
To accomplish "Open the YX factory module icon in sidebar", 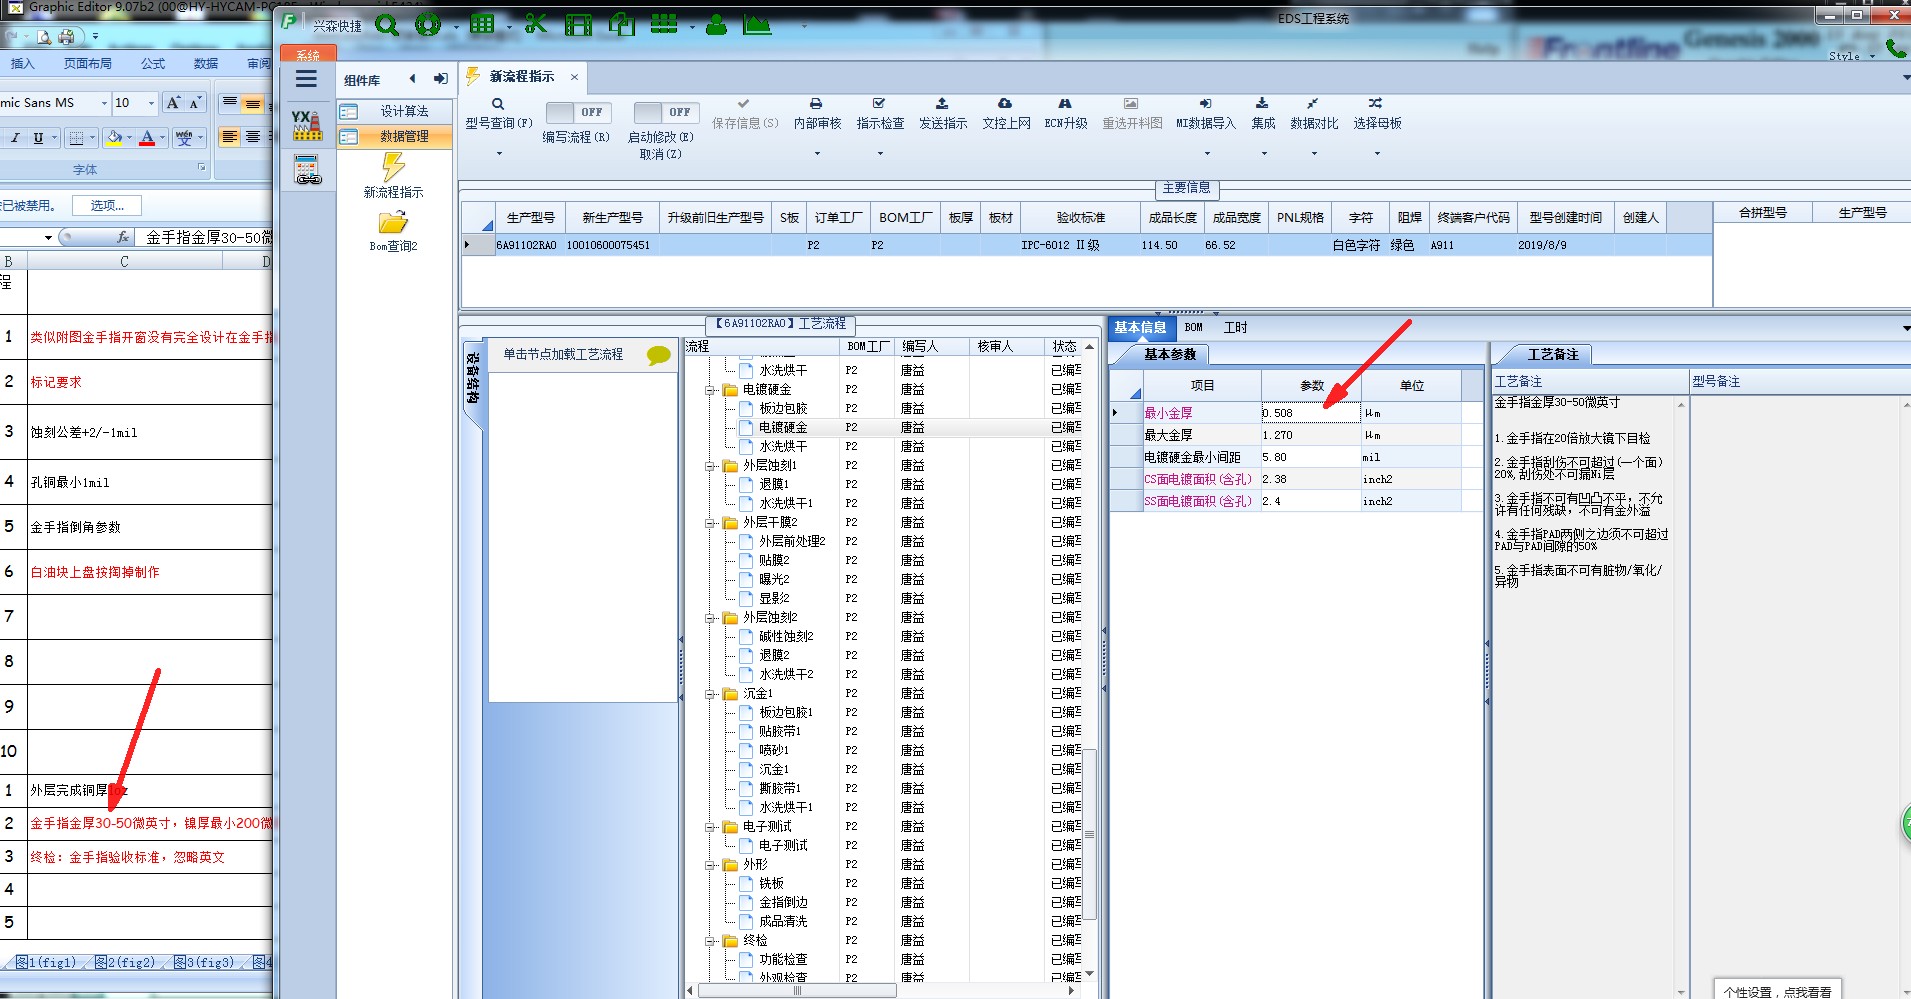I will pos(307,124).
